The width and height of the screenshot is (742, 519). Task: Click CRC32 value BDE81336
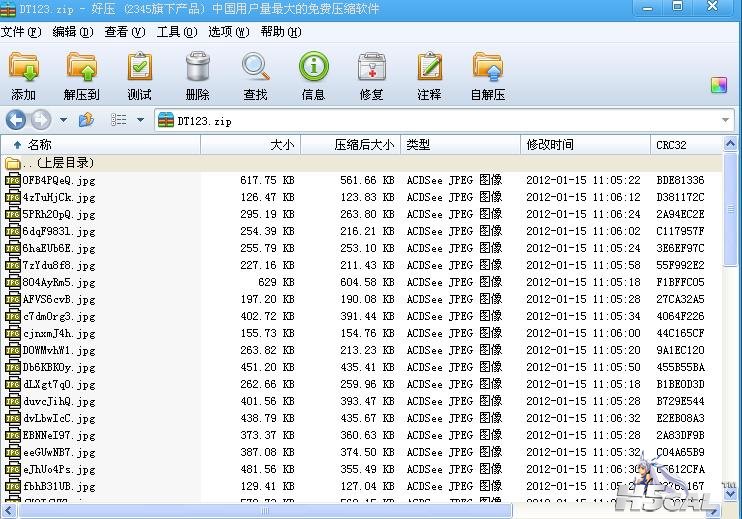[680, 180]
